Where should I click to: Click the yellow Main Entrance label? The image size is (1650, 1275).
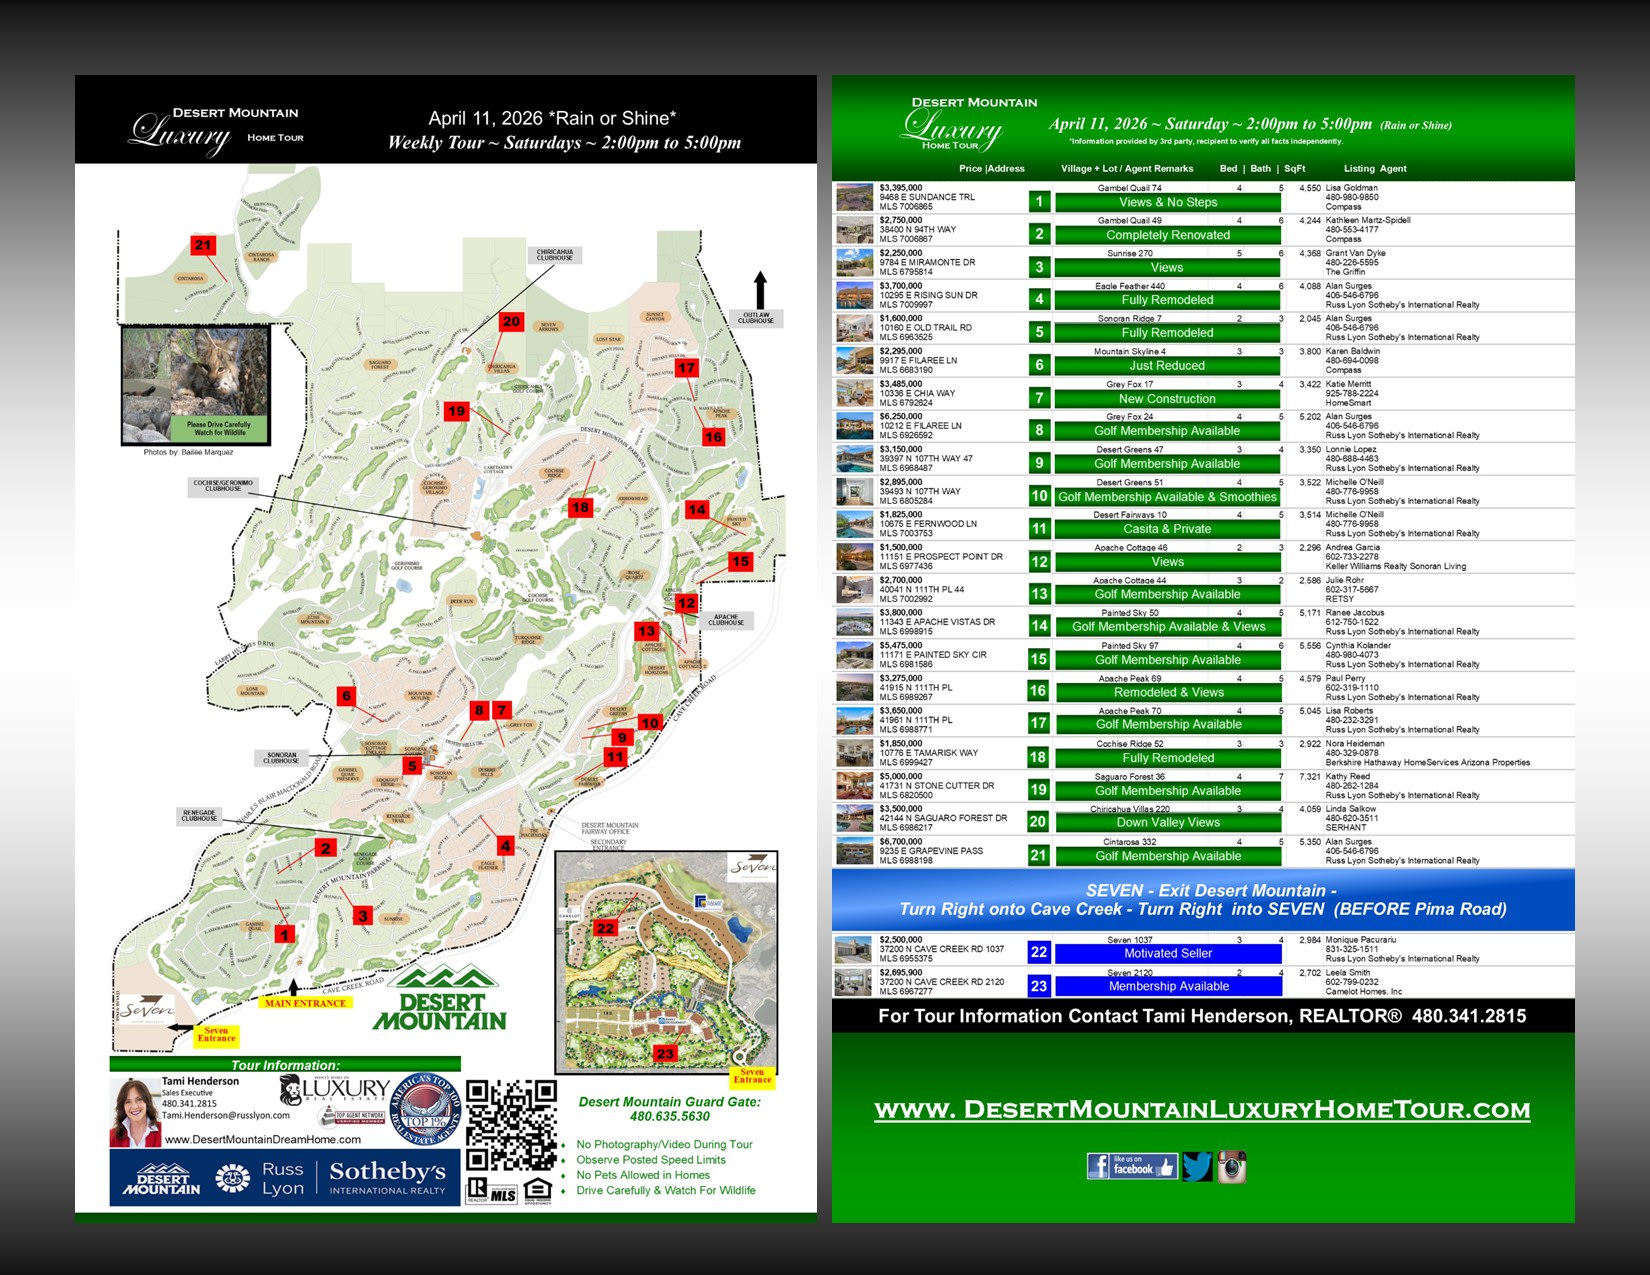point(305,1003)
